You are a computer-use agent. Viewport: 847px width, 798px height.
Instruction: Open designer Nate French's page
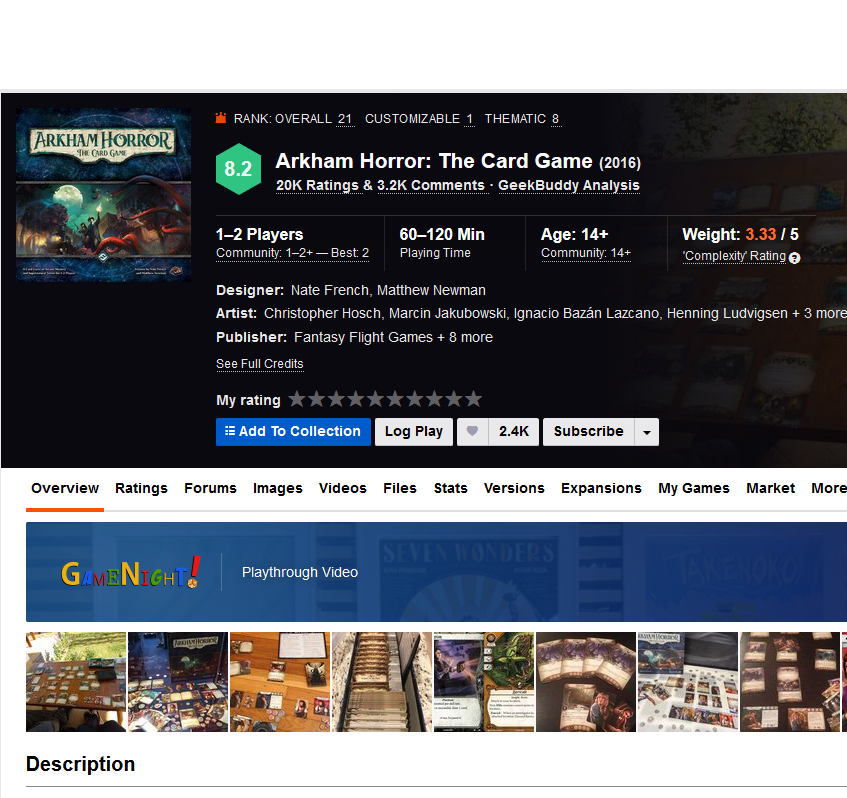pyautogui.click(x=330, y=291)
